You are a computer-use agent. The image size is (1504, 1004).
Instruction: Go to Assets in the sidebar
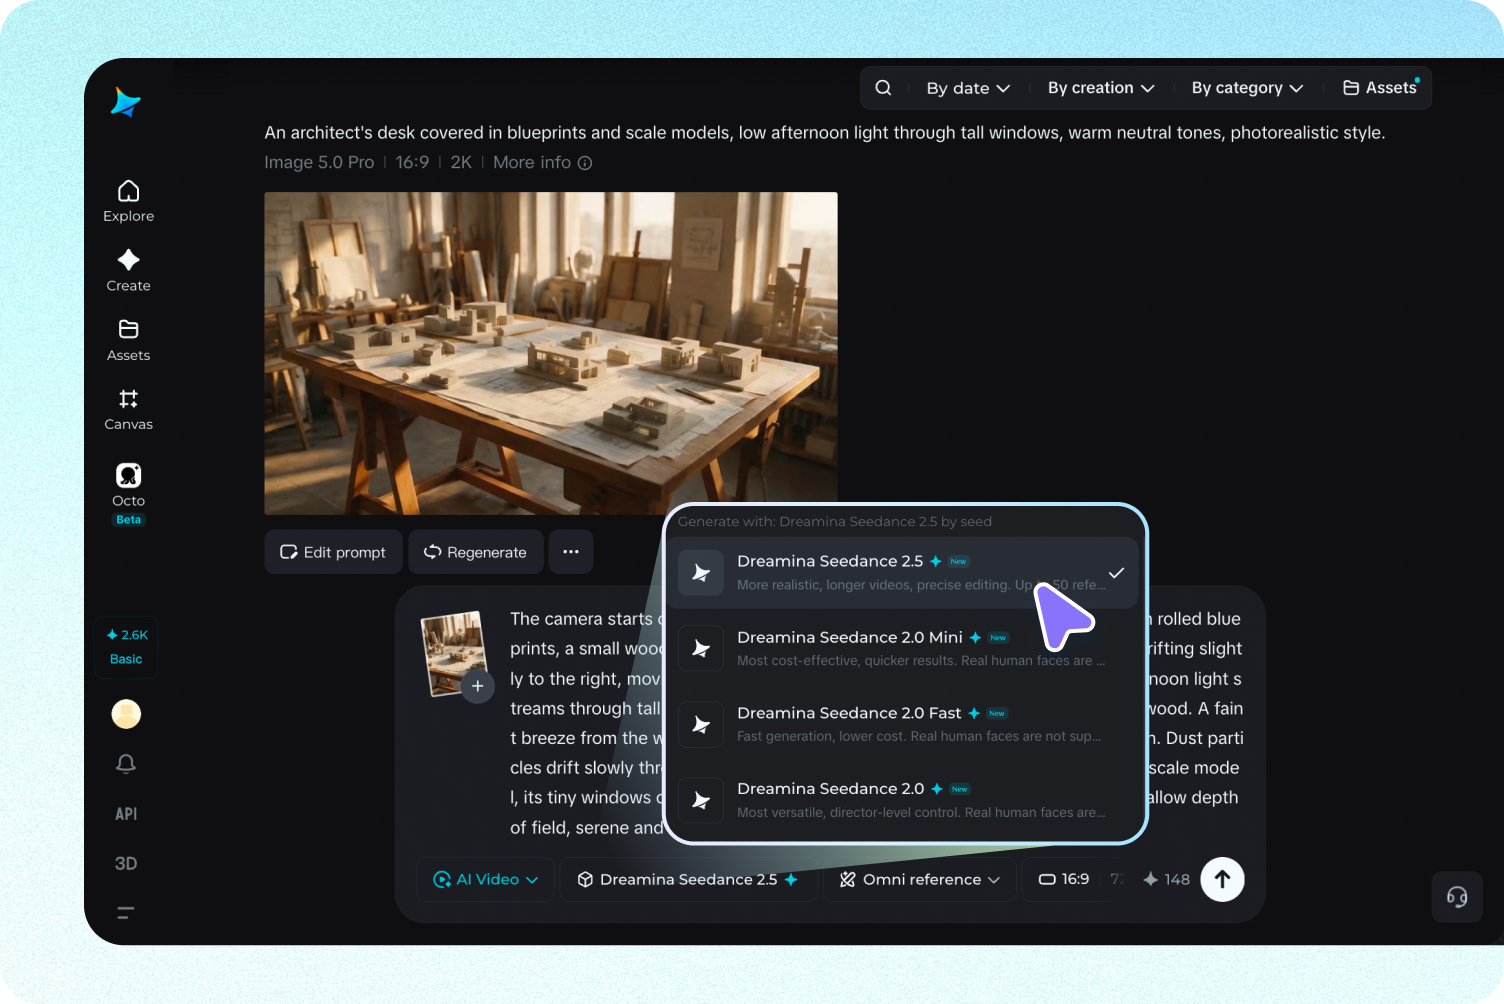pyautogui.click(x=128, y=340)
